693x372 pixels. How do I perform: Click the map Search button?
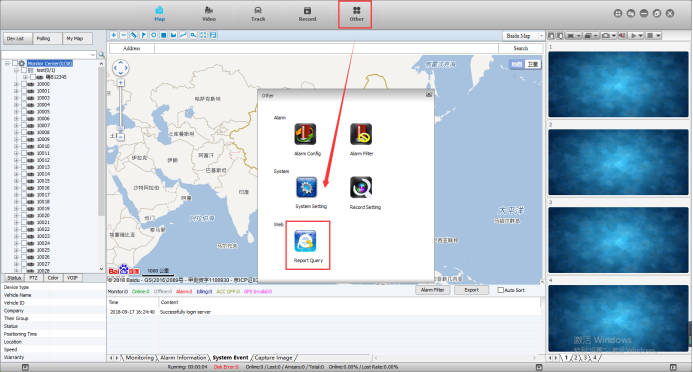[x=521, y=48]
